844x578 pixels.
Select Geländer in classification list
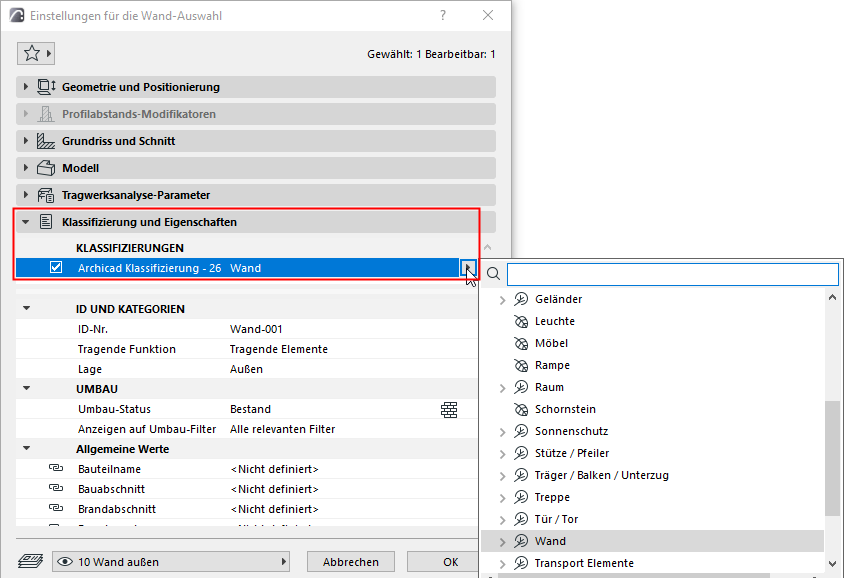pyautogui.click(x=558, y=299)
